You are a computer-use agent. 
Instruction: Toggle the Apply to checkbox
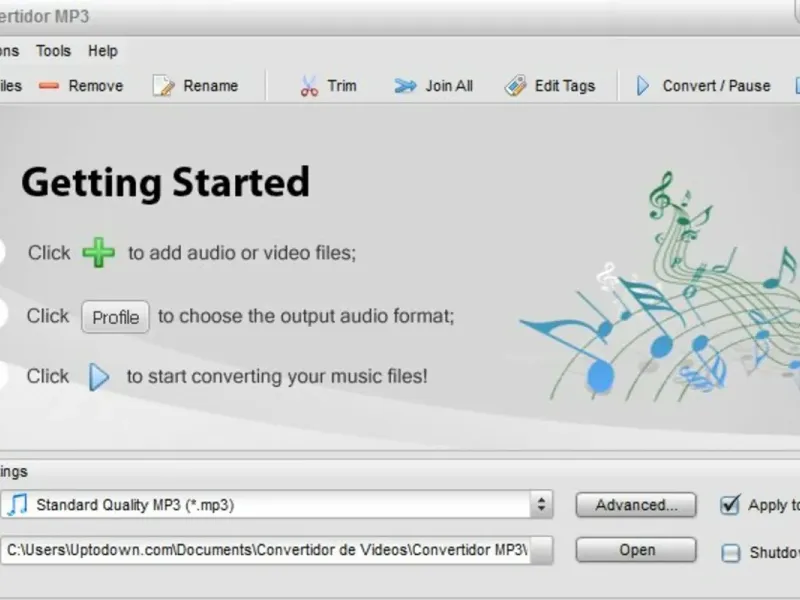pyautogui.click(x=730, y=505)
